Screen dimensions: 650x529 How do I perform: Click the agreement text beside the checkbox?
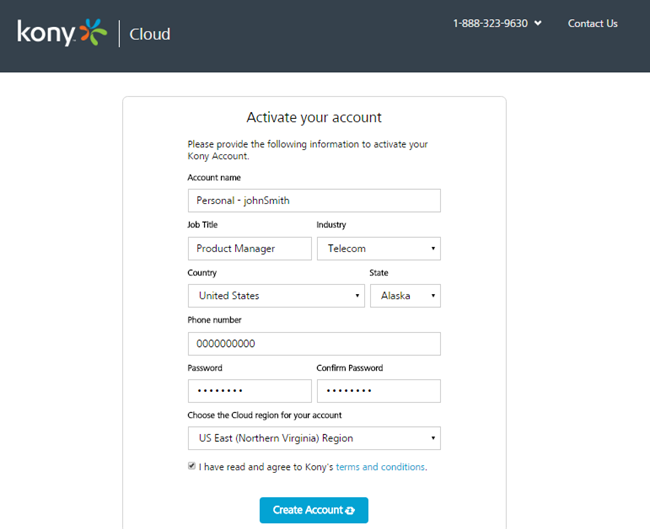[x=266, y=467]
